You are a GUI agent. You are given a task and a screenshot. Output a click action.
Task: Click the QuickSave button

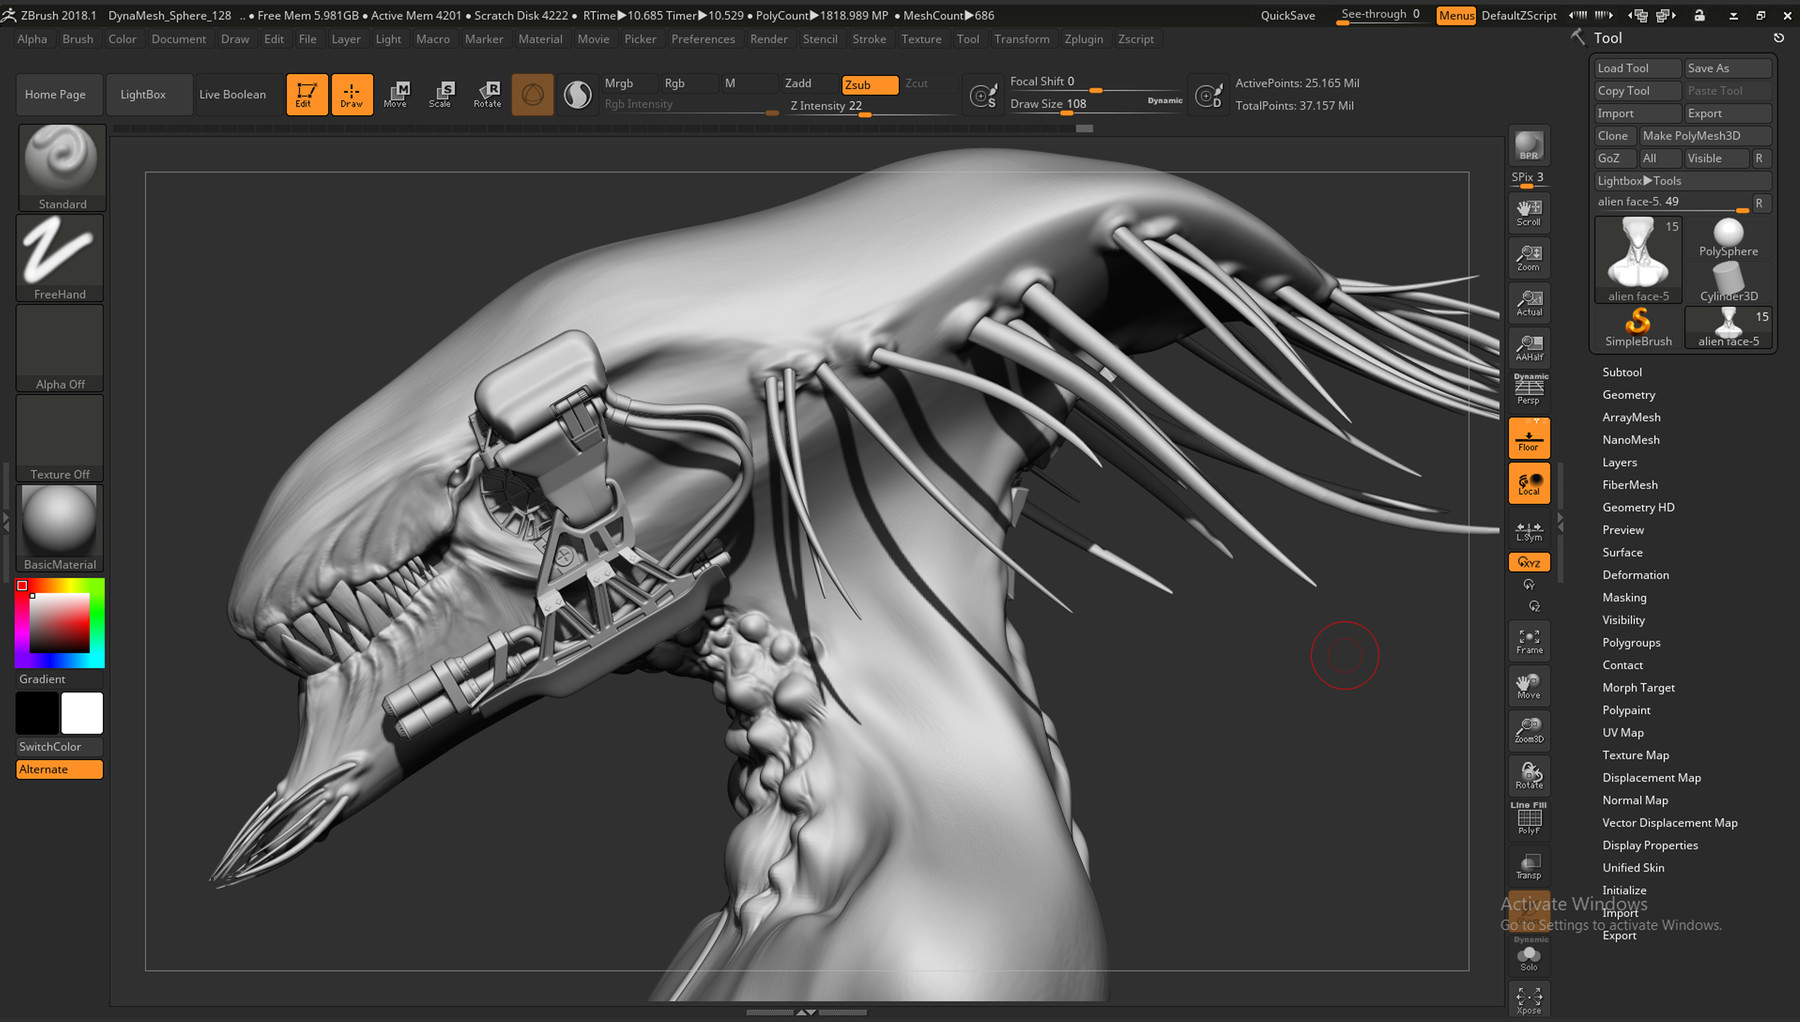(1287, 15)
